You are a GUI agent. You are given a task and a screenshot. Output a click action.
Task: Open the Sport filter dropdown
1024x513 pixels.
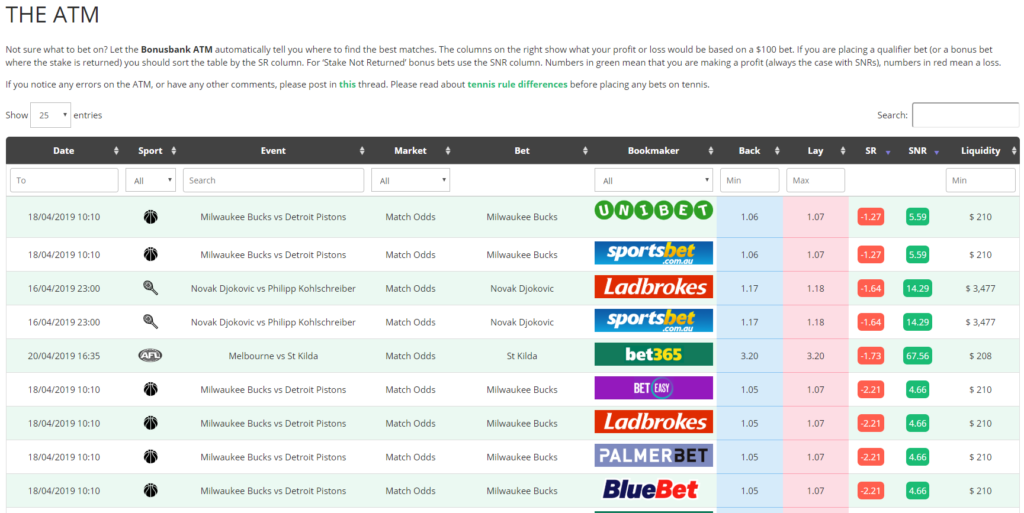point(151,181)
